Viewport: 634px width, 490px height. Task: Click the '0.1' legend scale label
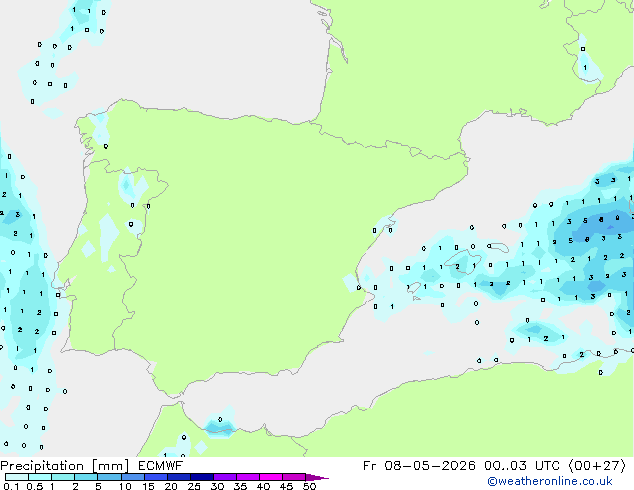tap(11, 486)
